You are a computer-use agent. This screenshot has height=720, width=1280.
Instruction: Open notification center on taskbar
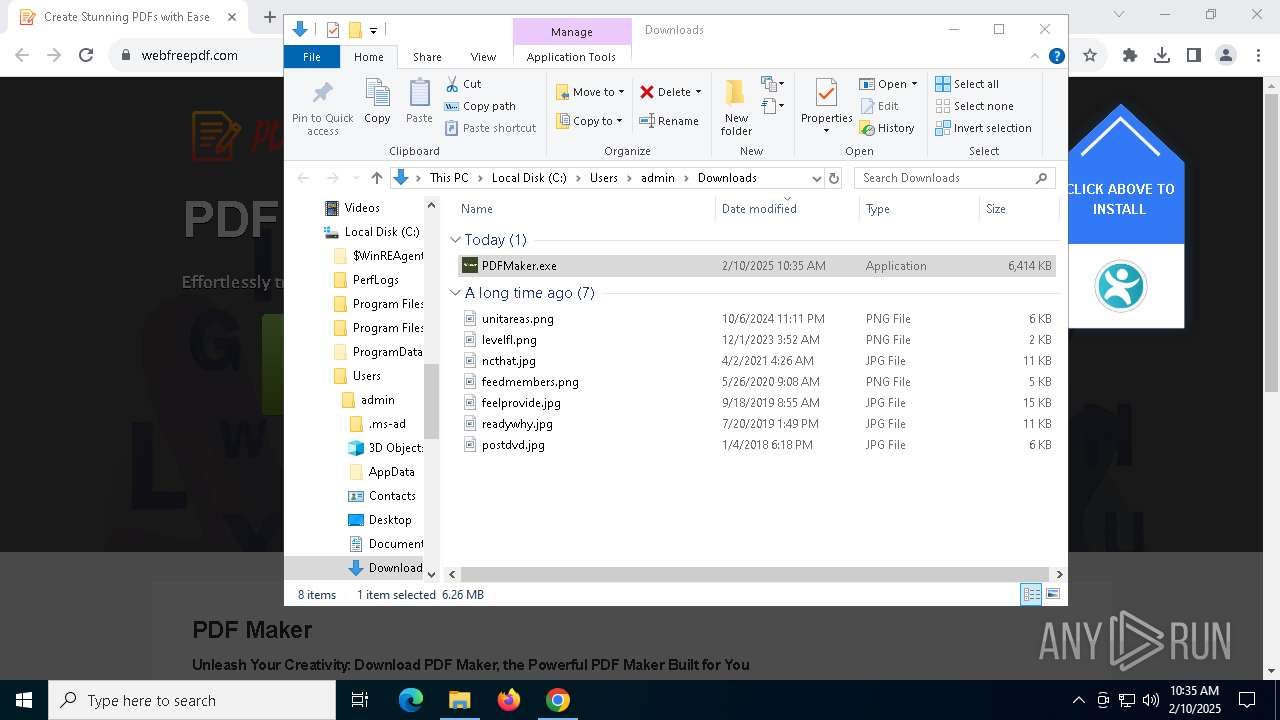point(1247,700)
